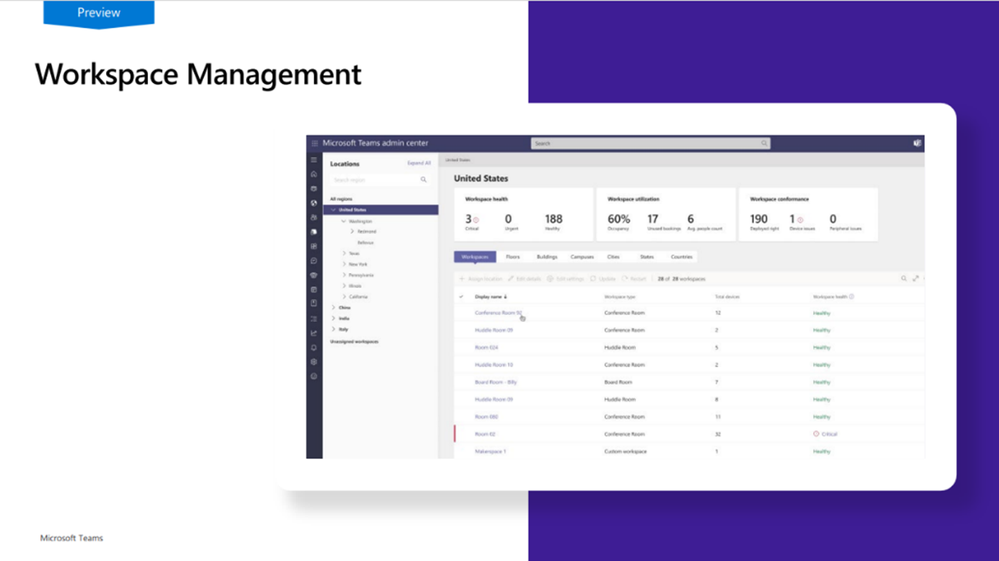This screenshot has width=999, height=561.
Task: Toggle the hamburger navigation menu icon
Action: point(313,160)
